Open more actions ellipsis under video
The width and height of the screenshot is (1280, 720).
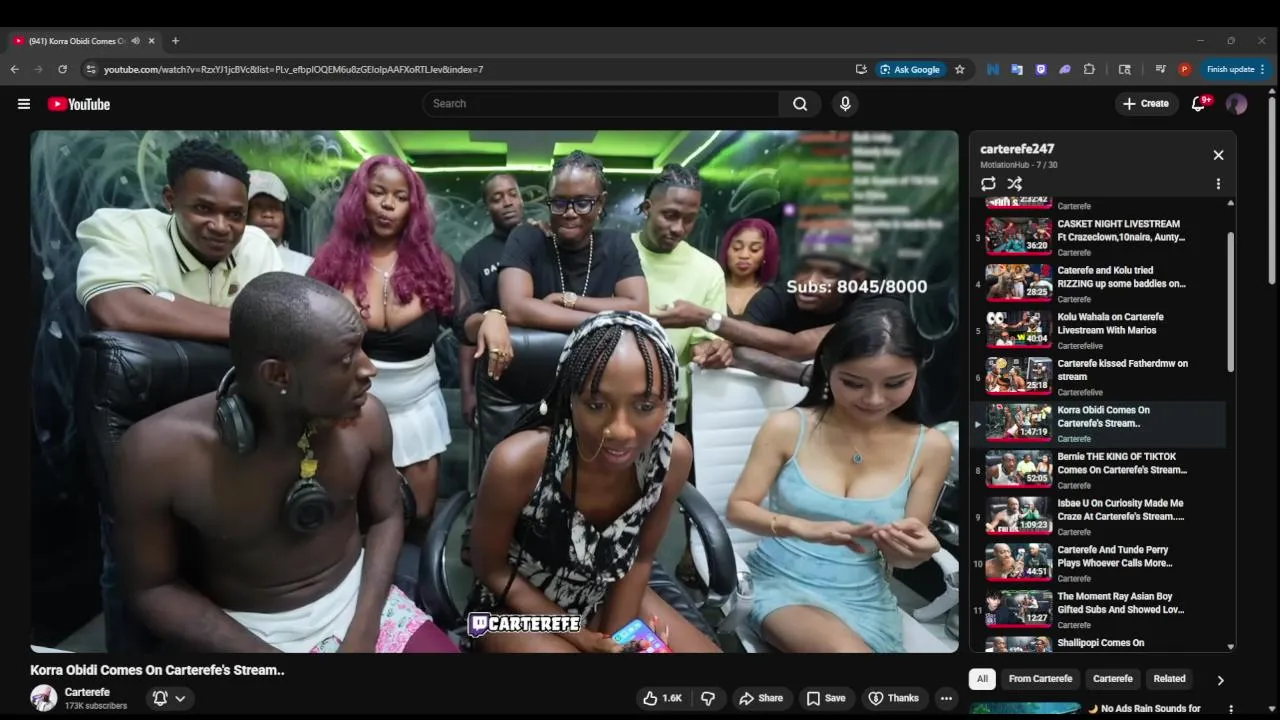tap(946, 698)
